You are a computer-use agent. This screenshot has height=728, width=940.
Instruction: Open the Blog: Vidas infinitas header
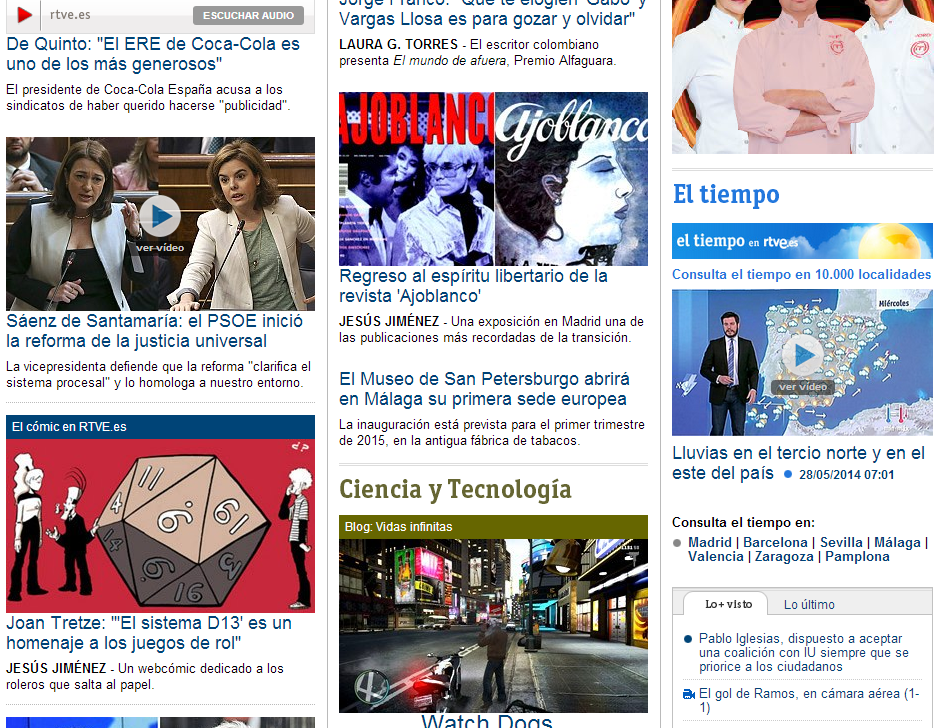(x=493, y=527)
